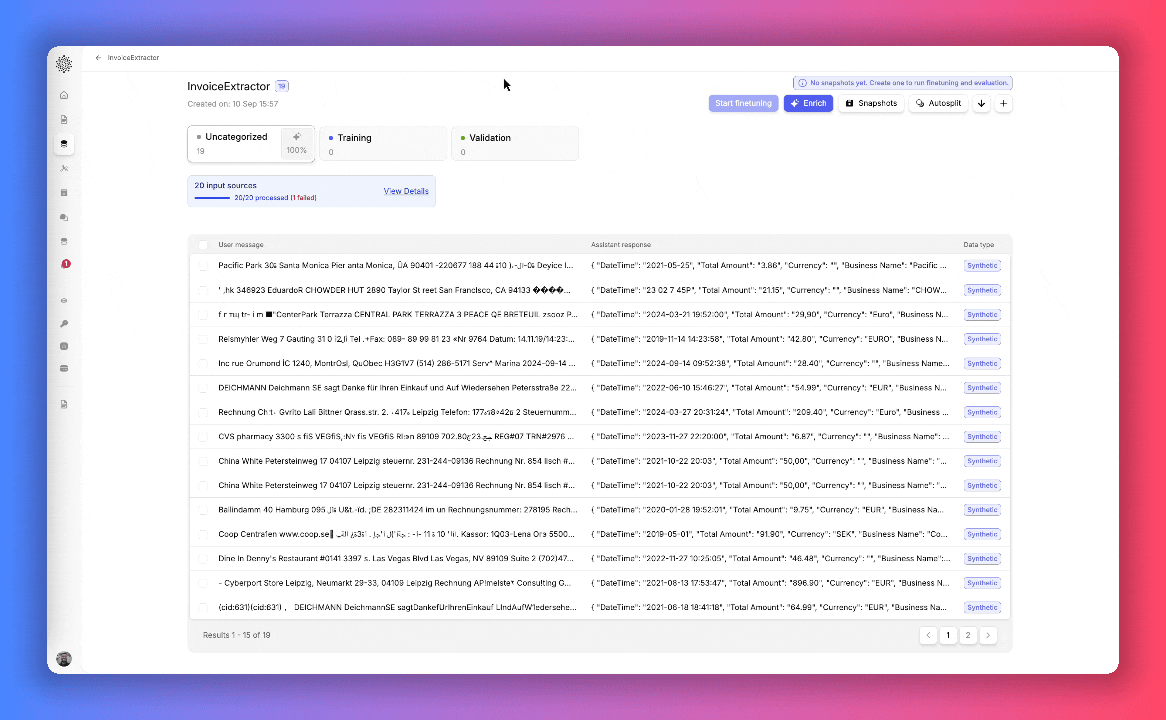1166x720 pixels.
Task: Open the key icon in sidebar
Action: pos(64,324)
